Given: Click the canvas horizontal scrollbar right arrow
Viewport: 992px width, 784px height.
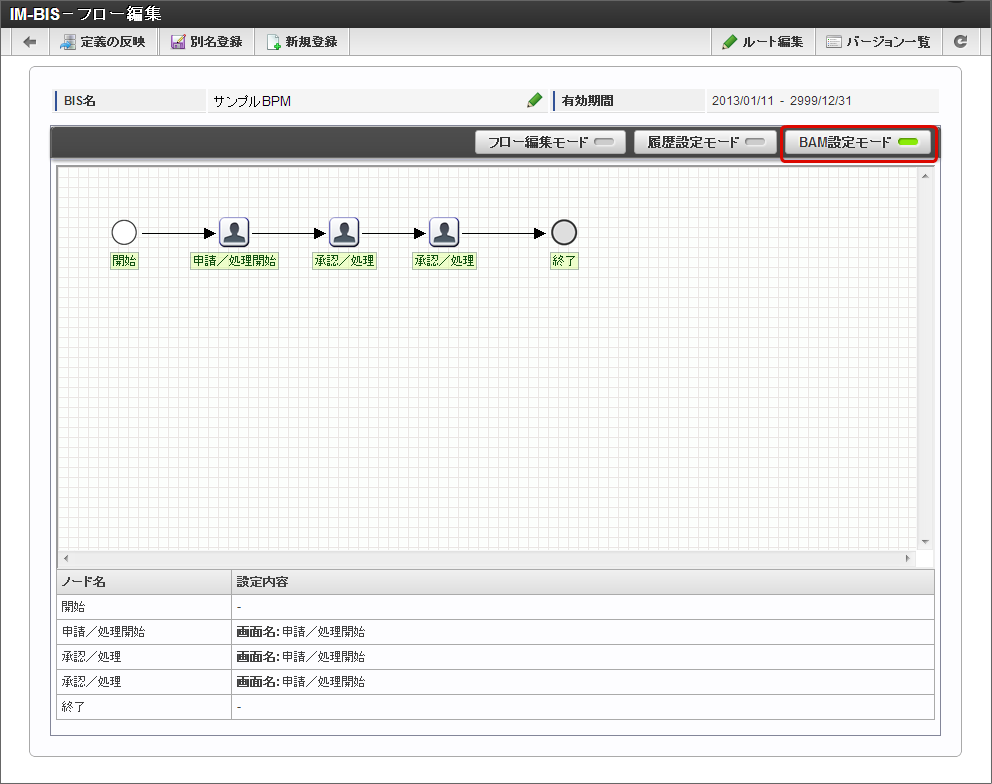Looking at the screenshot, I should tap(908, 558).
